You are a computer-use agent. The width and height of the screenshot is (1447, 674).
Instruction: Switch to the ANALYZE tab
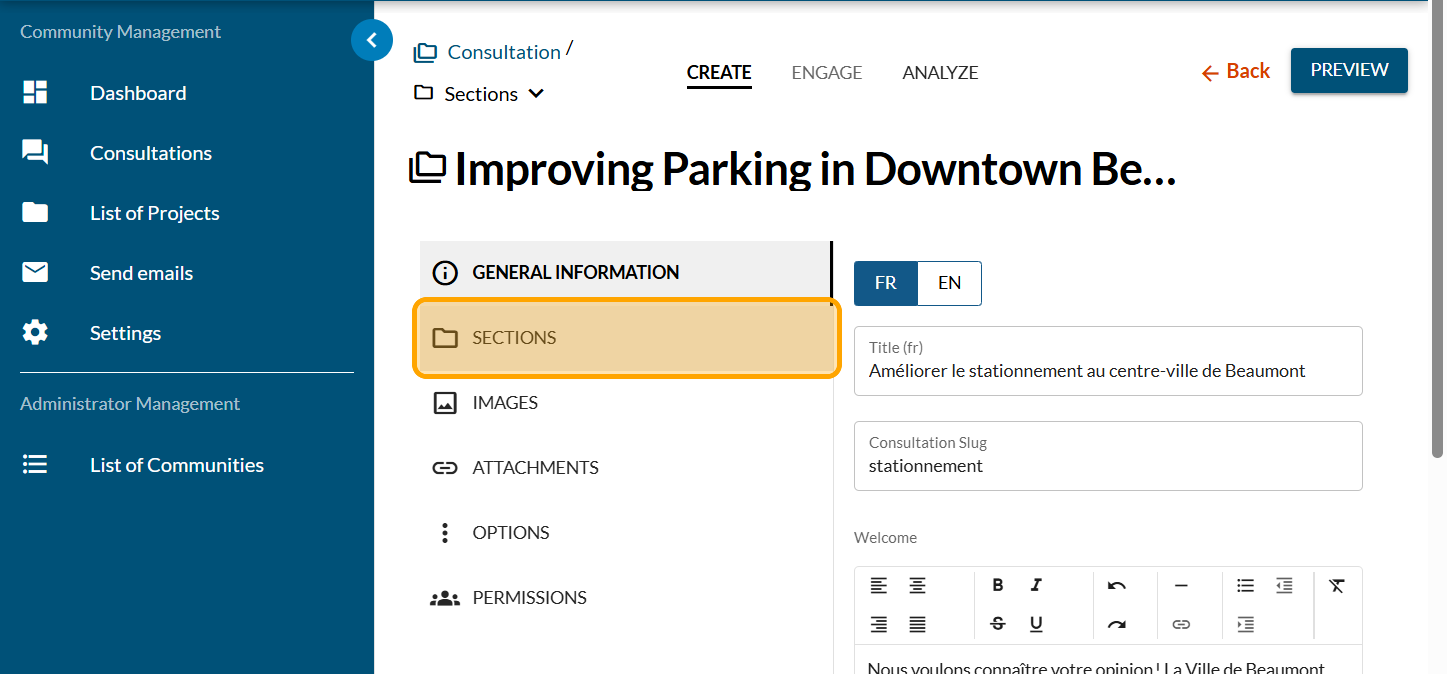click(x=940, y=73)
